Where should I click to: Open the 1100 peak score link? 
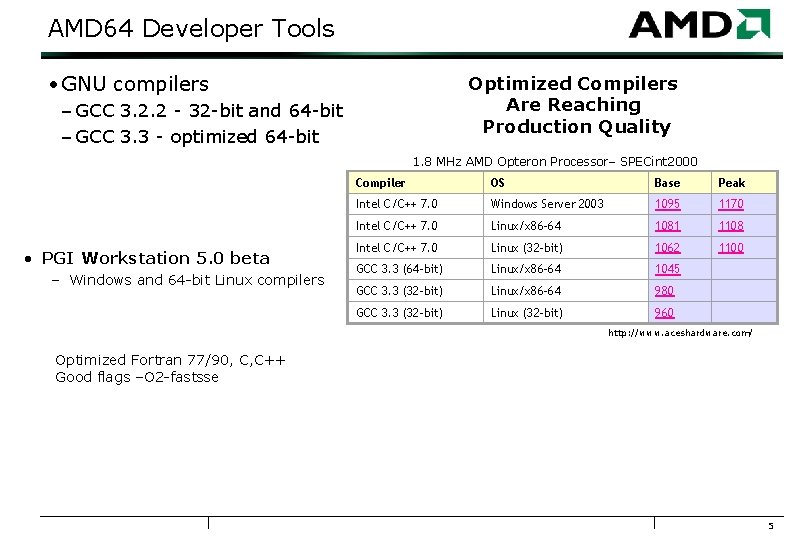(x=730, y=248)
